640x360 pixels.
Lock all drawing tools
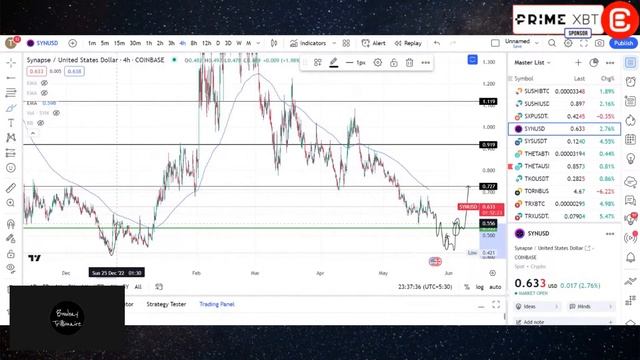pyautogui.click(x=11, y=254)
